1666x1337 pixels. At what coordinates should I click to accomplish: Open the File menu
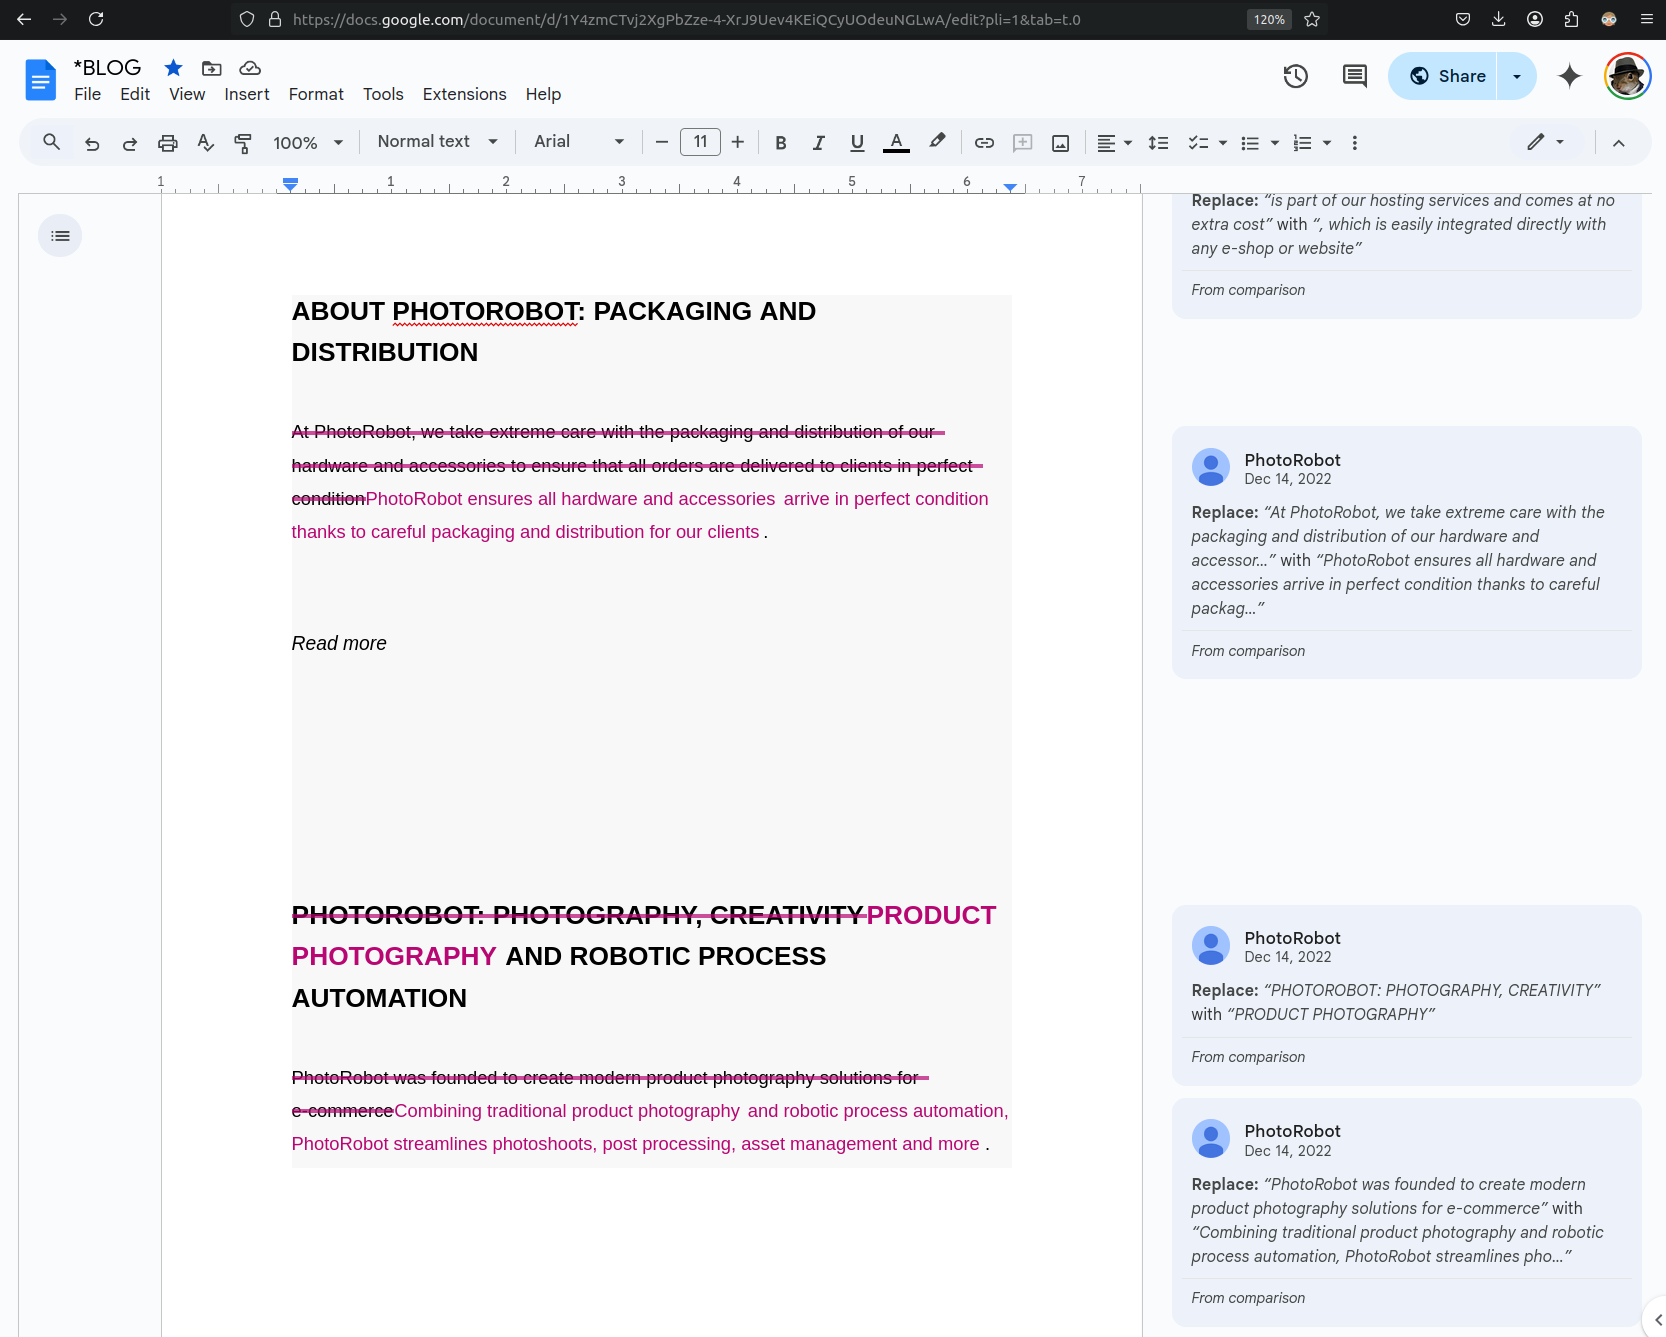coord(87,94)
